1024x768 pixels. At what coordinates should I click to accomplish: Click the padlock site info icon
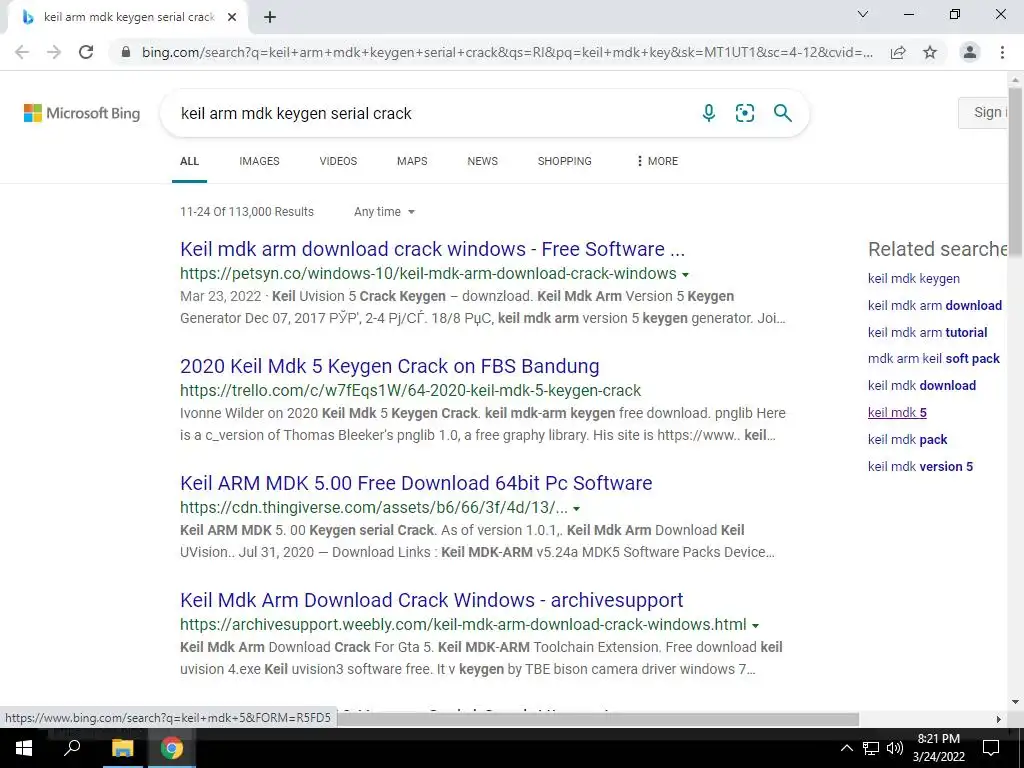pyautogui.click(x=126, y=52)
